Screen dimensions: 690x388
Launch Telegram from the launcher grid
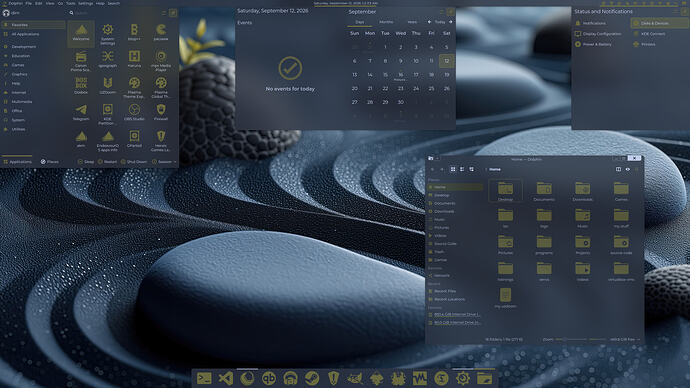pos(81,113)
